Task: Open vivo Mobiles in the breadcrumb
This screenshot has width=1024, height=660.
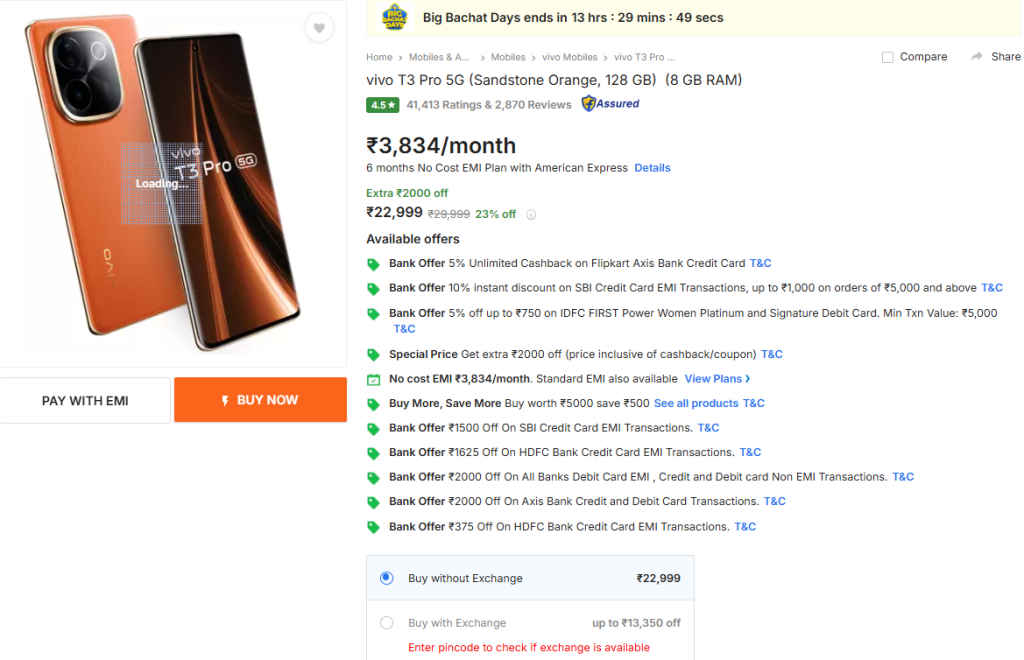Action: [x=570, y=57]
